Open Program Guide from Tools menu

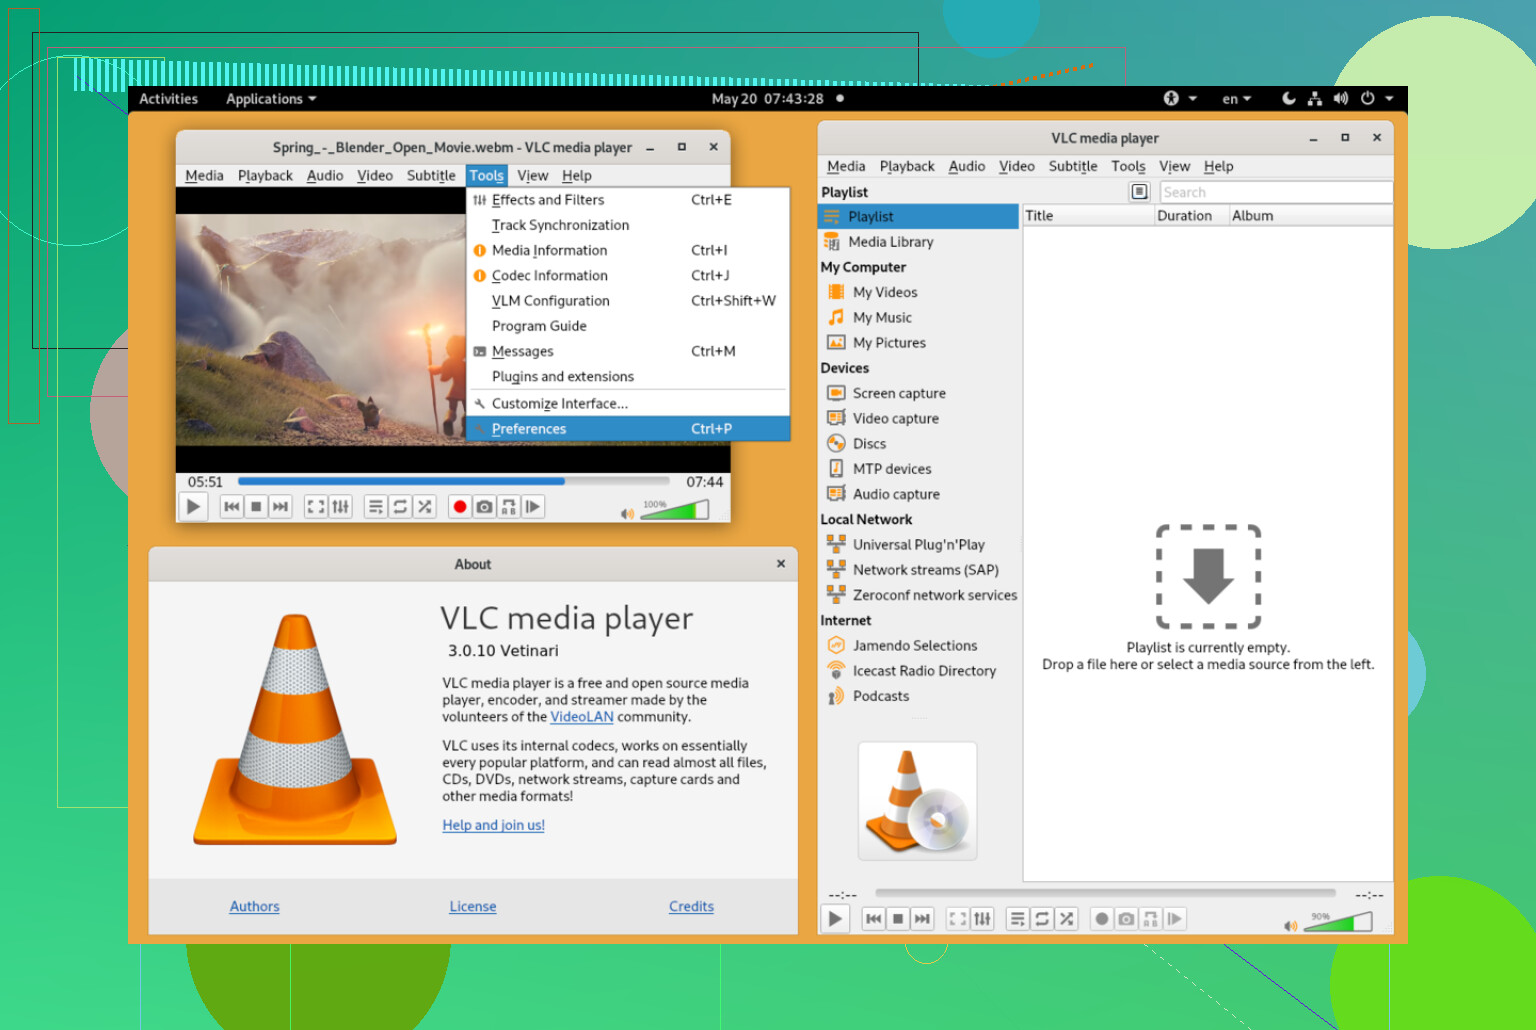coord(628,326)
